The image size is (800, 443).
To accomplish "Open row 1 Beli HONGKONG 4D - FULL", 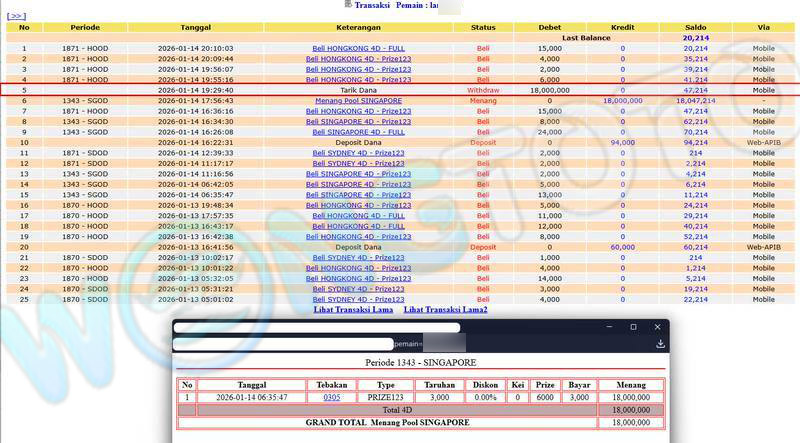I will click(358, 48).
